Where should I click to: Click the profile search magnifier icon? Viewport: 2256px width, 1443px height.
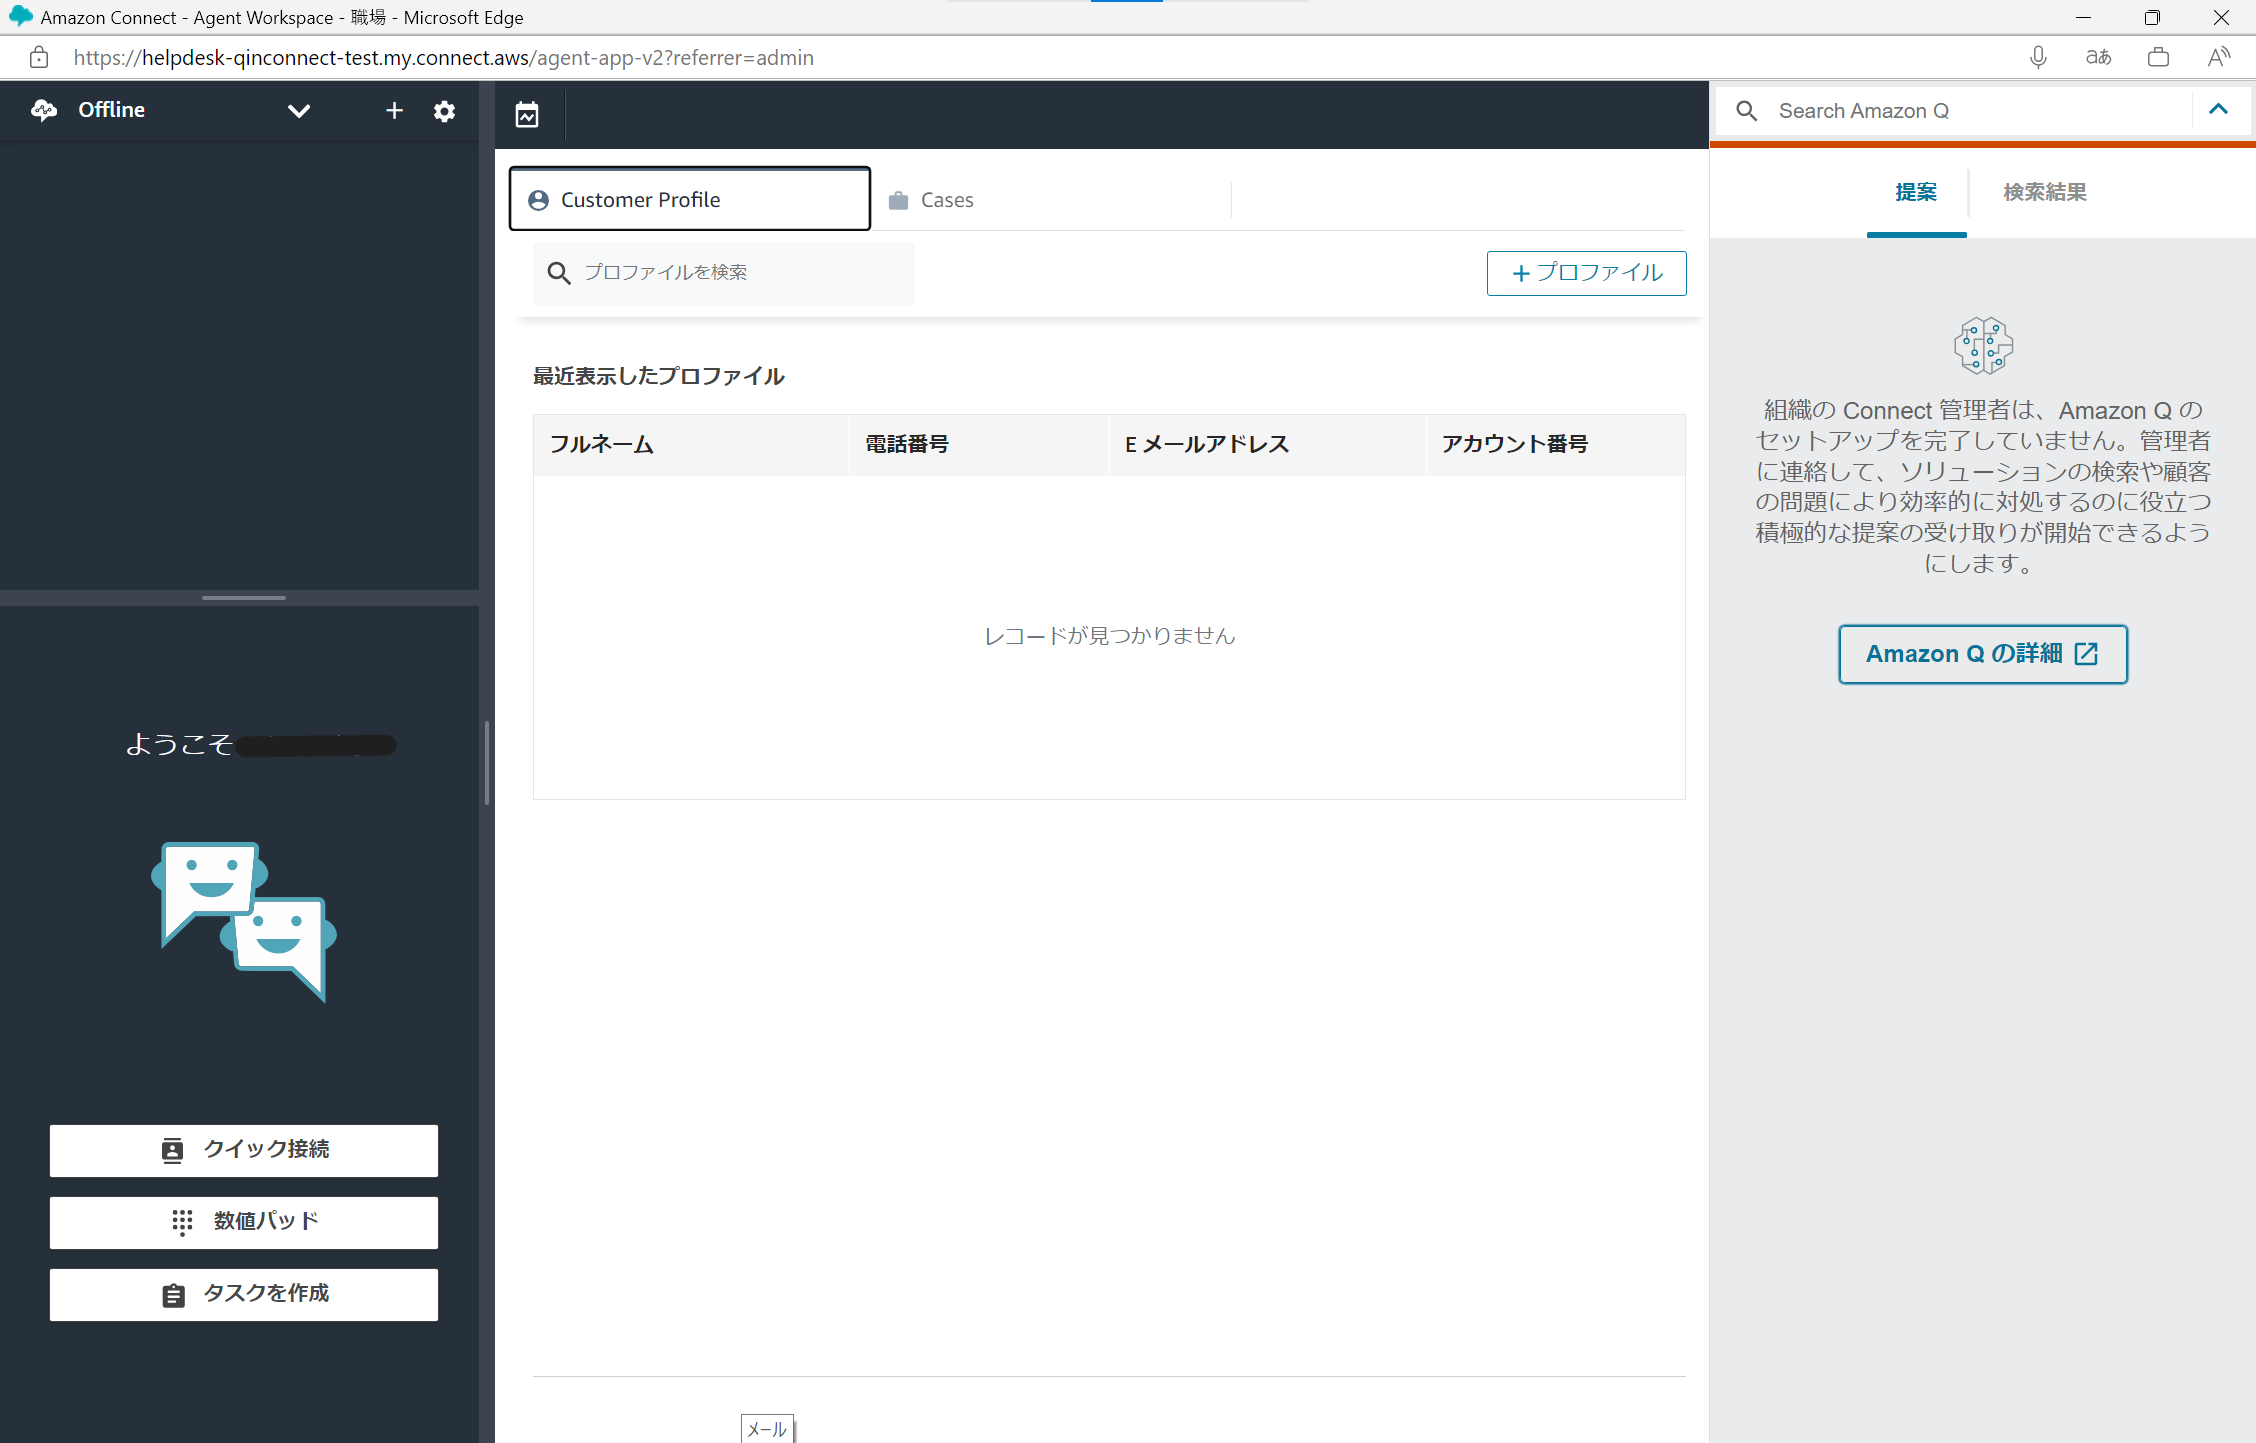click(559, 273)
